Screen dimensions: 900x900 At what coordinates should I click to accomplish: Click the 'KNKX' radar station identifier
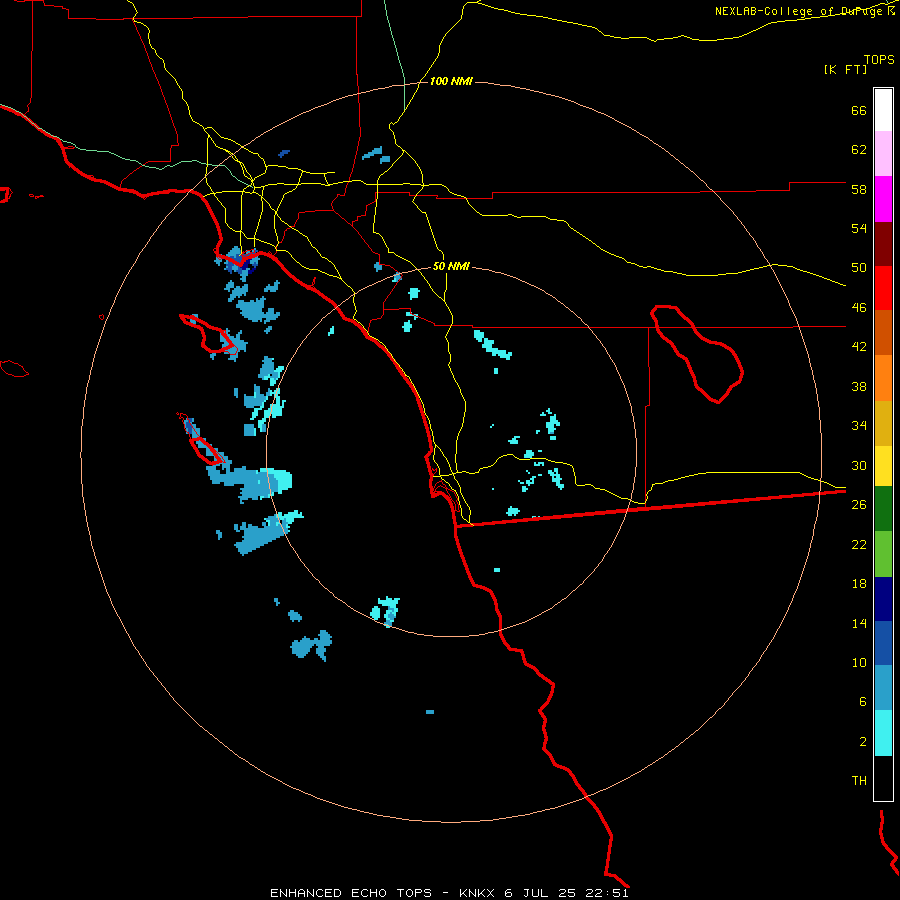click(476, 893)
